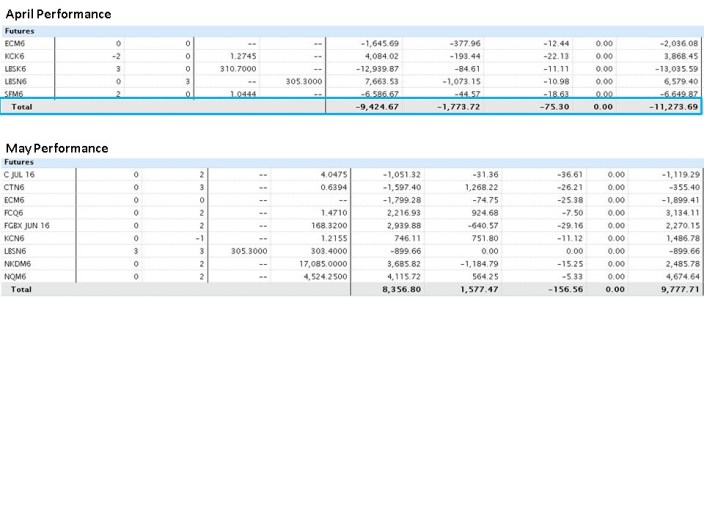Click the LBSK6 row label
704x528 pixels.
pyautogui.click(x=16, y=68)
